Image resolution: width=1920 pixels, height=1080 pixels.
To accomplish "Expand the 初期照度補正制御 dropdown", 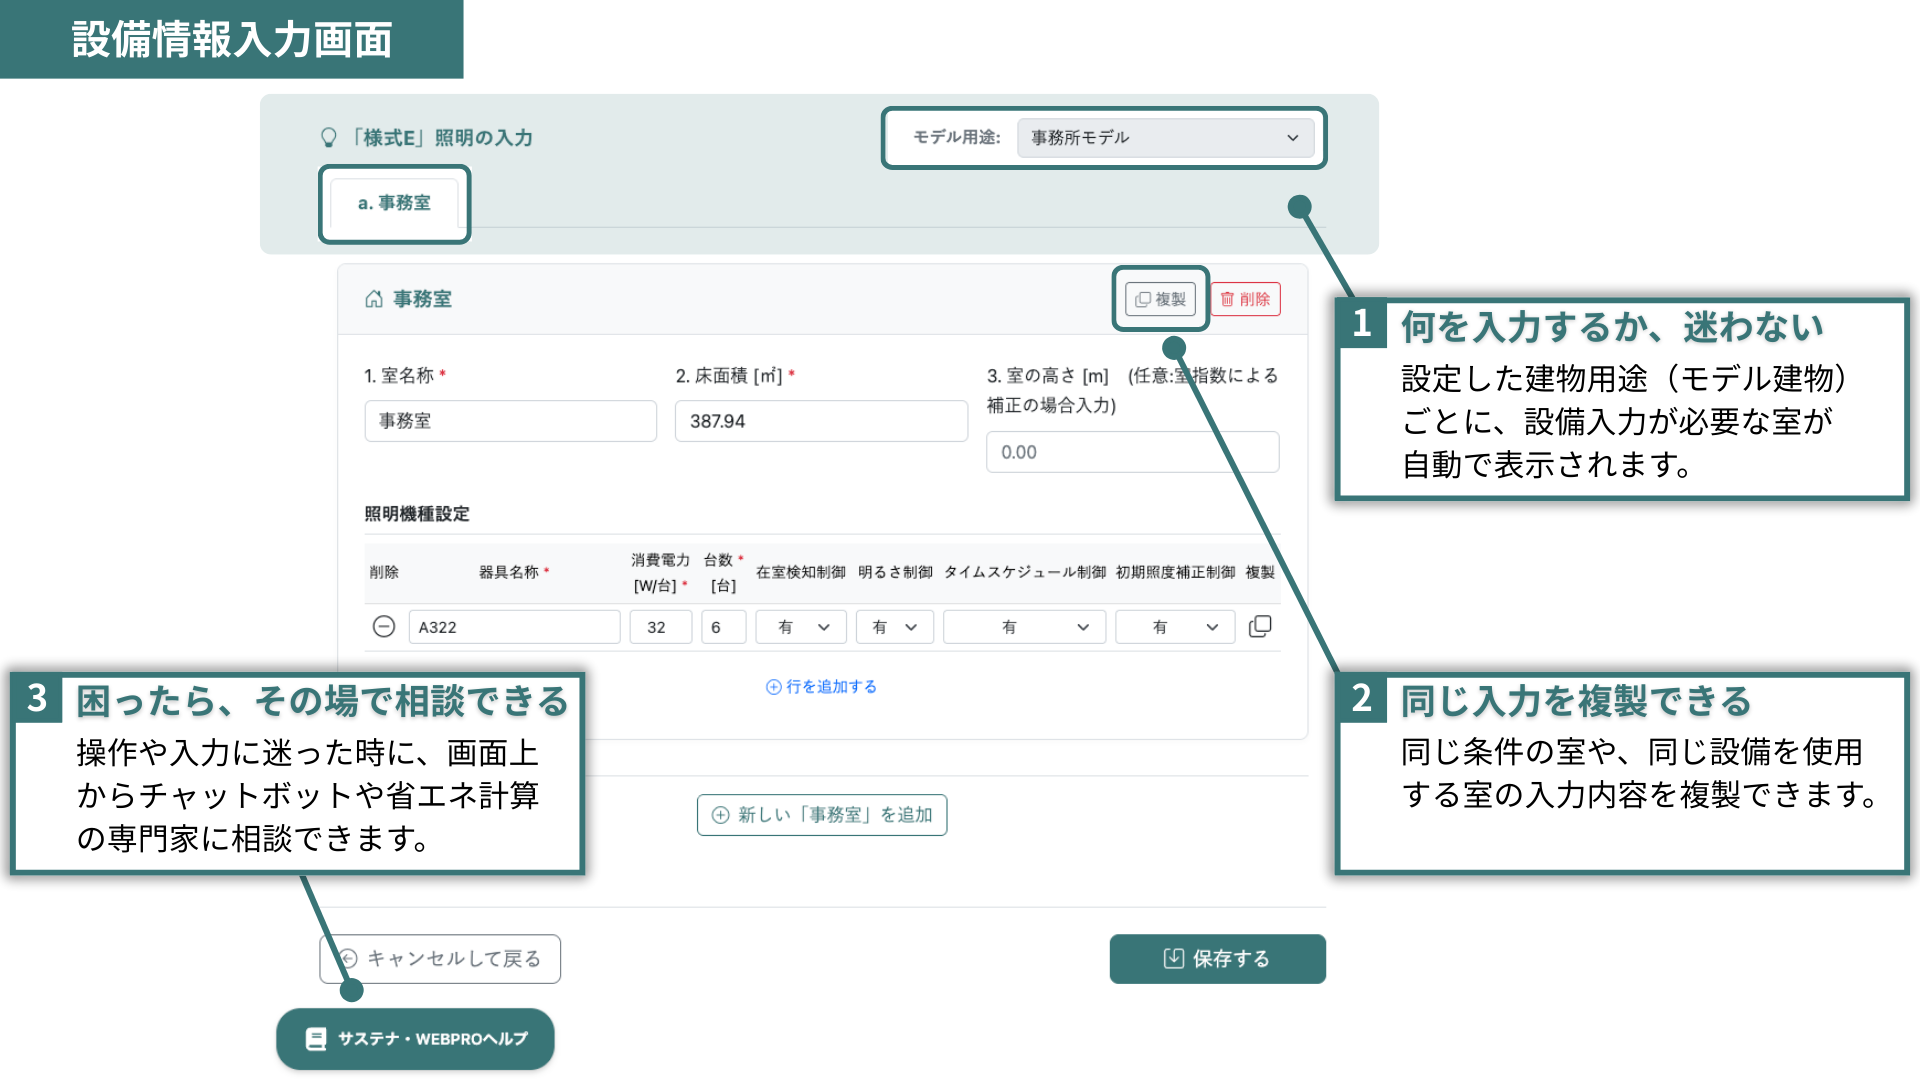I will tap(1174, 627).
